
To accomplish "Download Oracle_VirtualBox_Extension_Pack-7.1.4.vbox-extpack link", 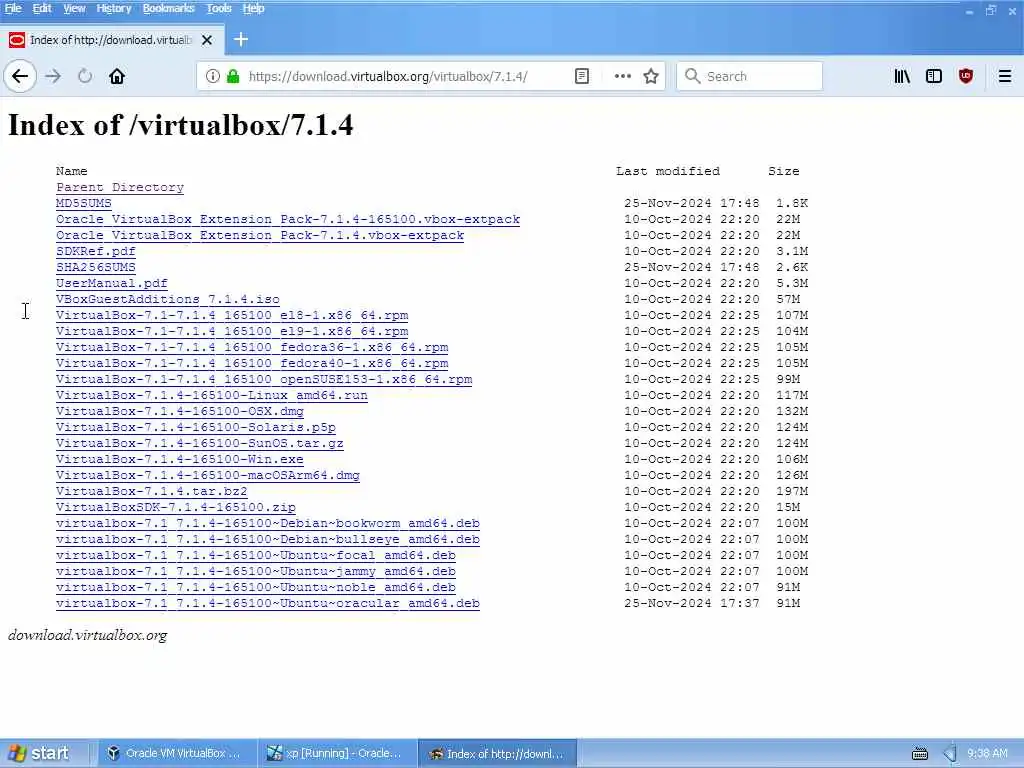I will [260, 235].
